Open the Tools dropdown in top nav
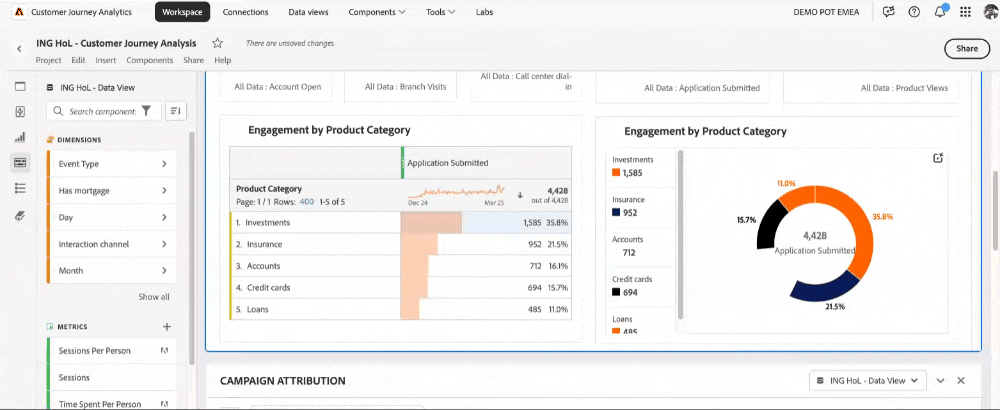 click(441, 12)
